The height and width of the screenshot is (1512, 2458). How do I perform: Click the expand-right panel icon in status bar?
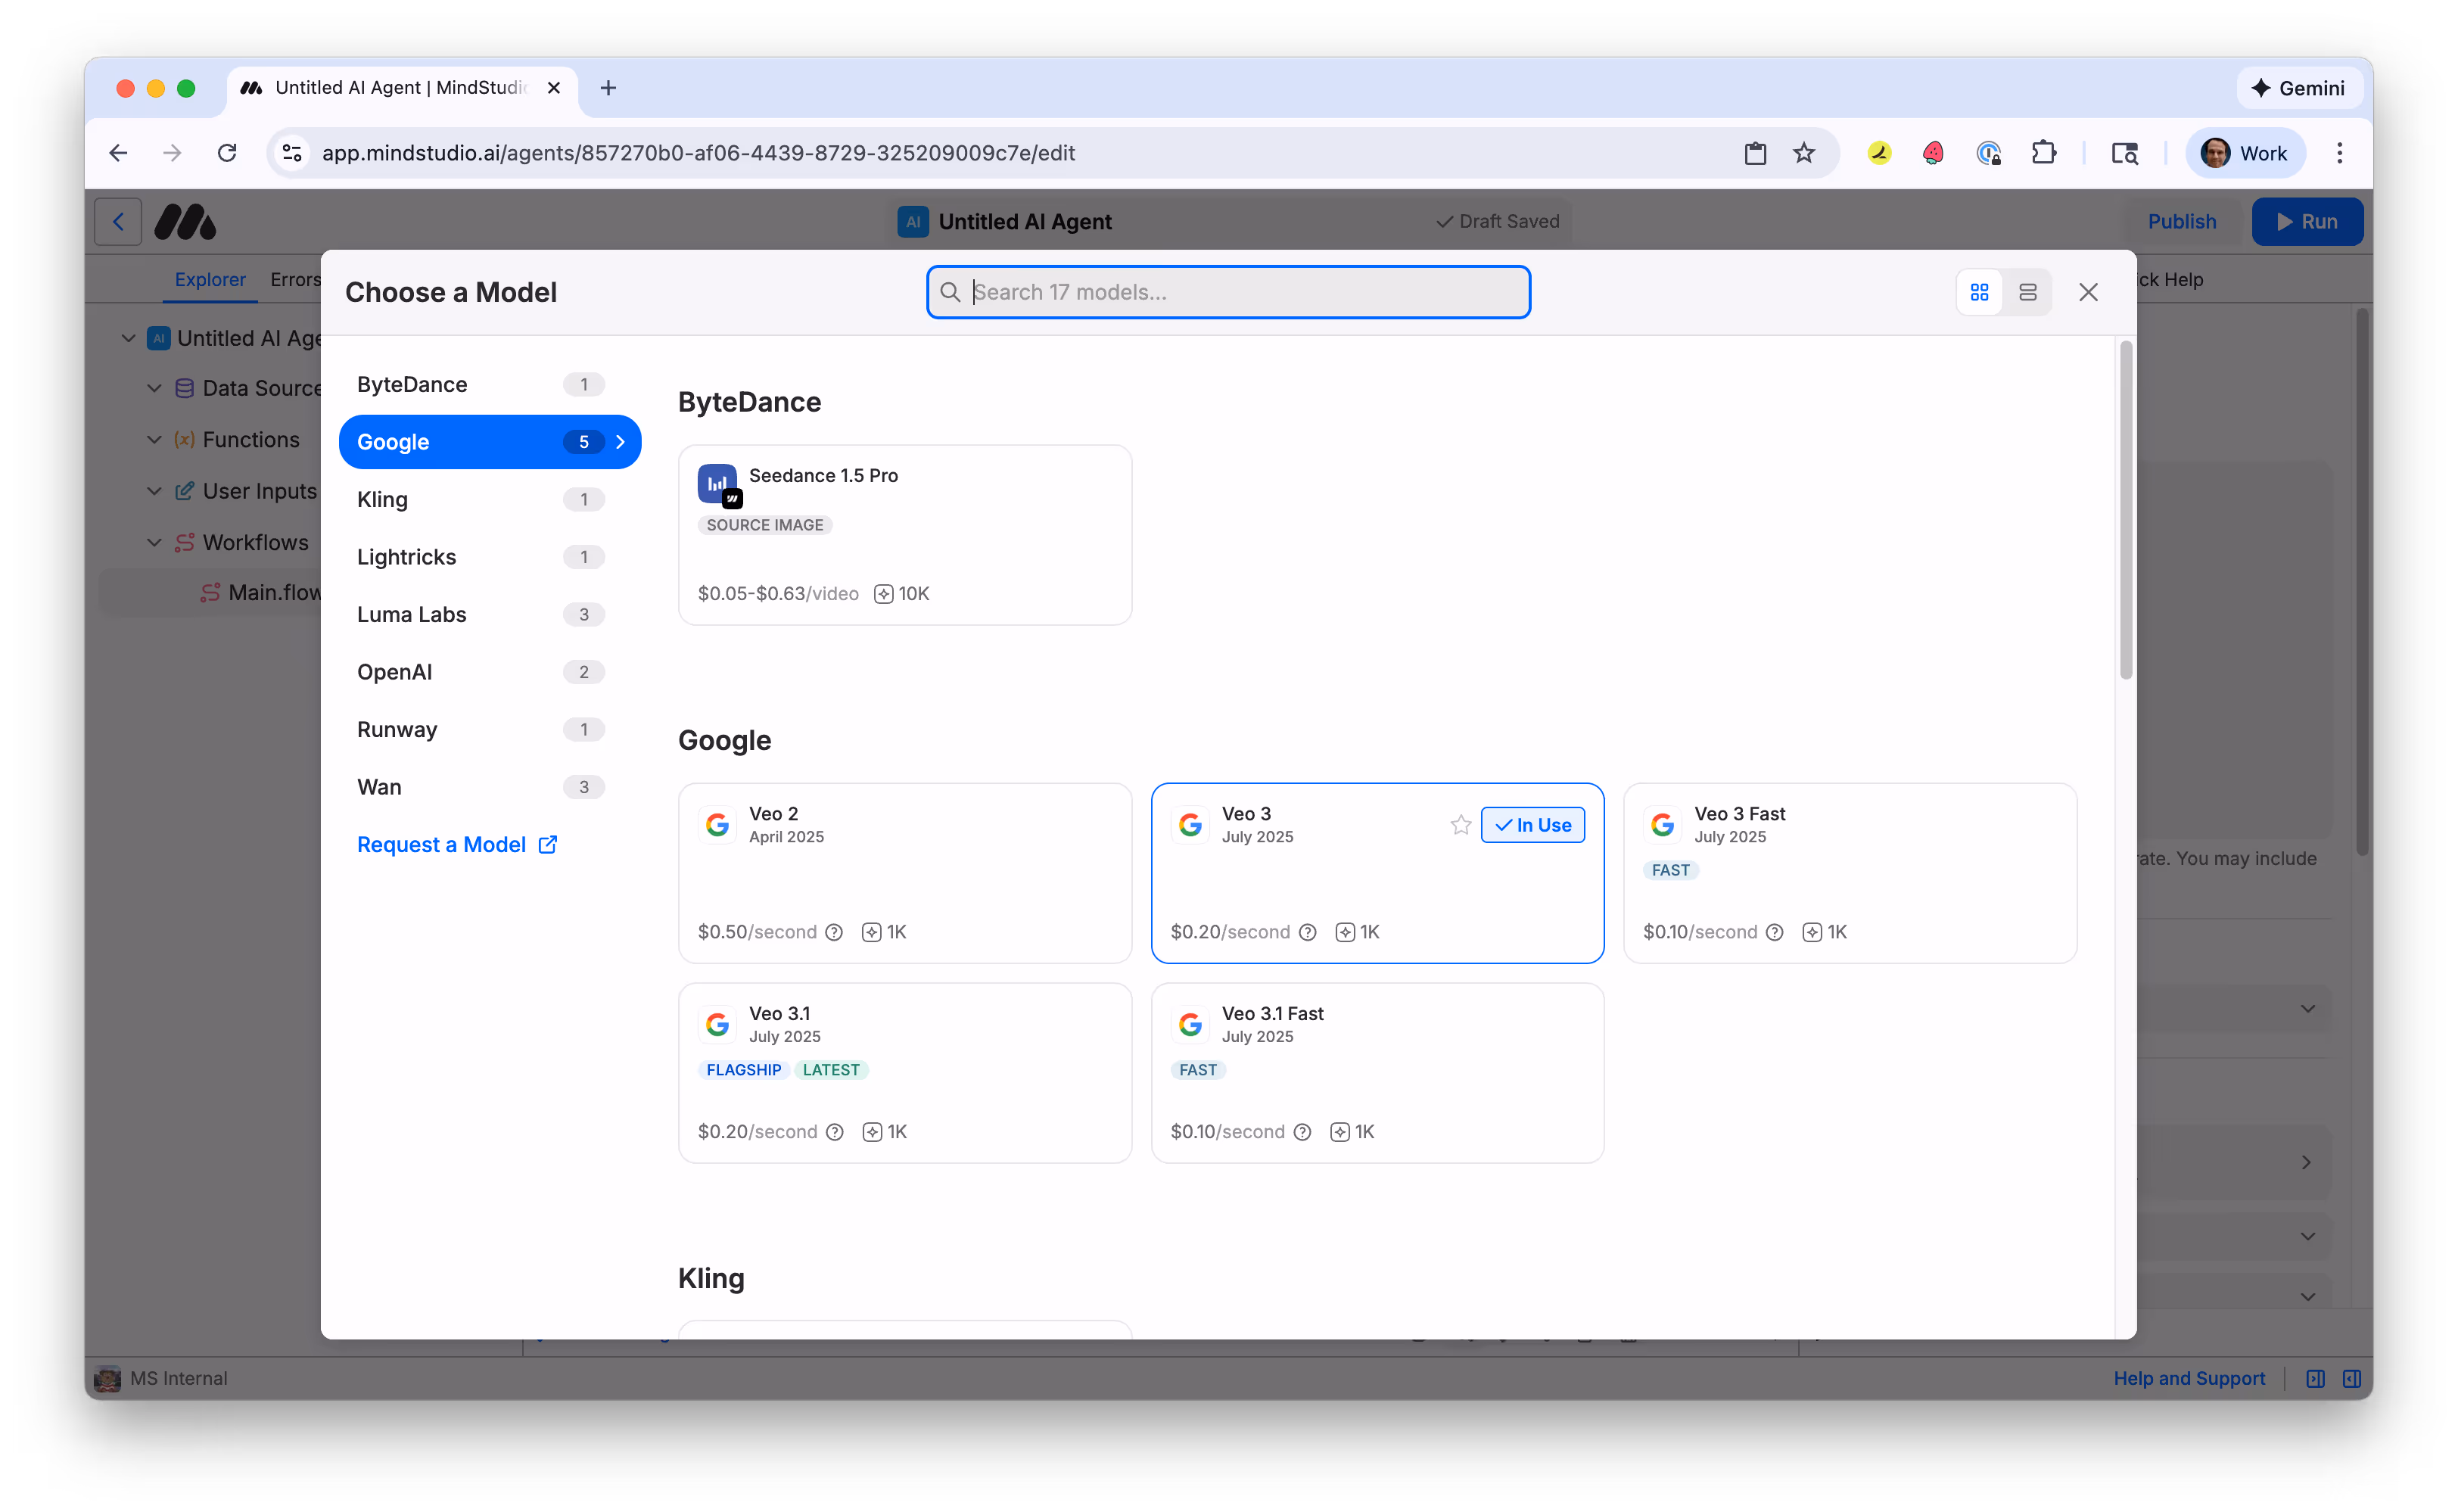[2314, 1378]
